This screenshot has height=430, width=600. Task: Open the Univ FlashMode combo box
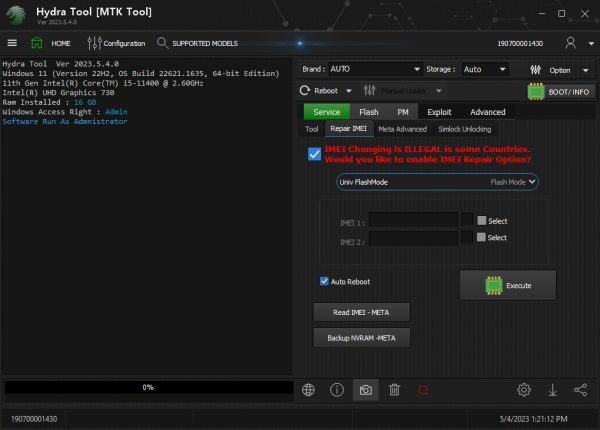pos(437,182)
